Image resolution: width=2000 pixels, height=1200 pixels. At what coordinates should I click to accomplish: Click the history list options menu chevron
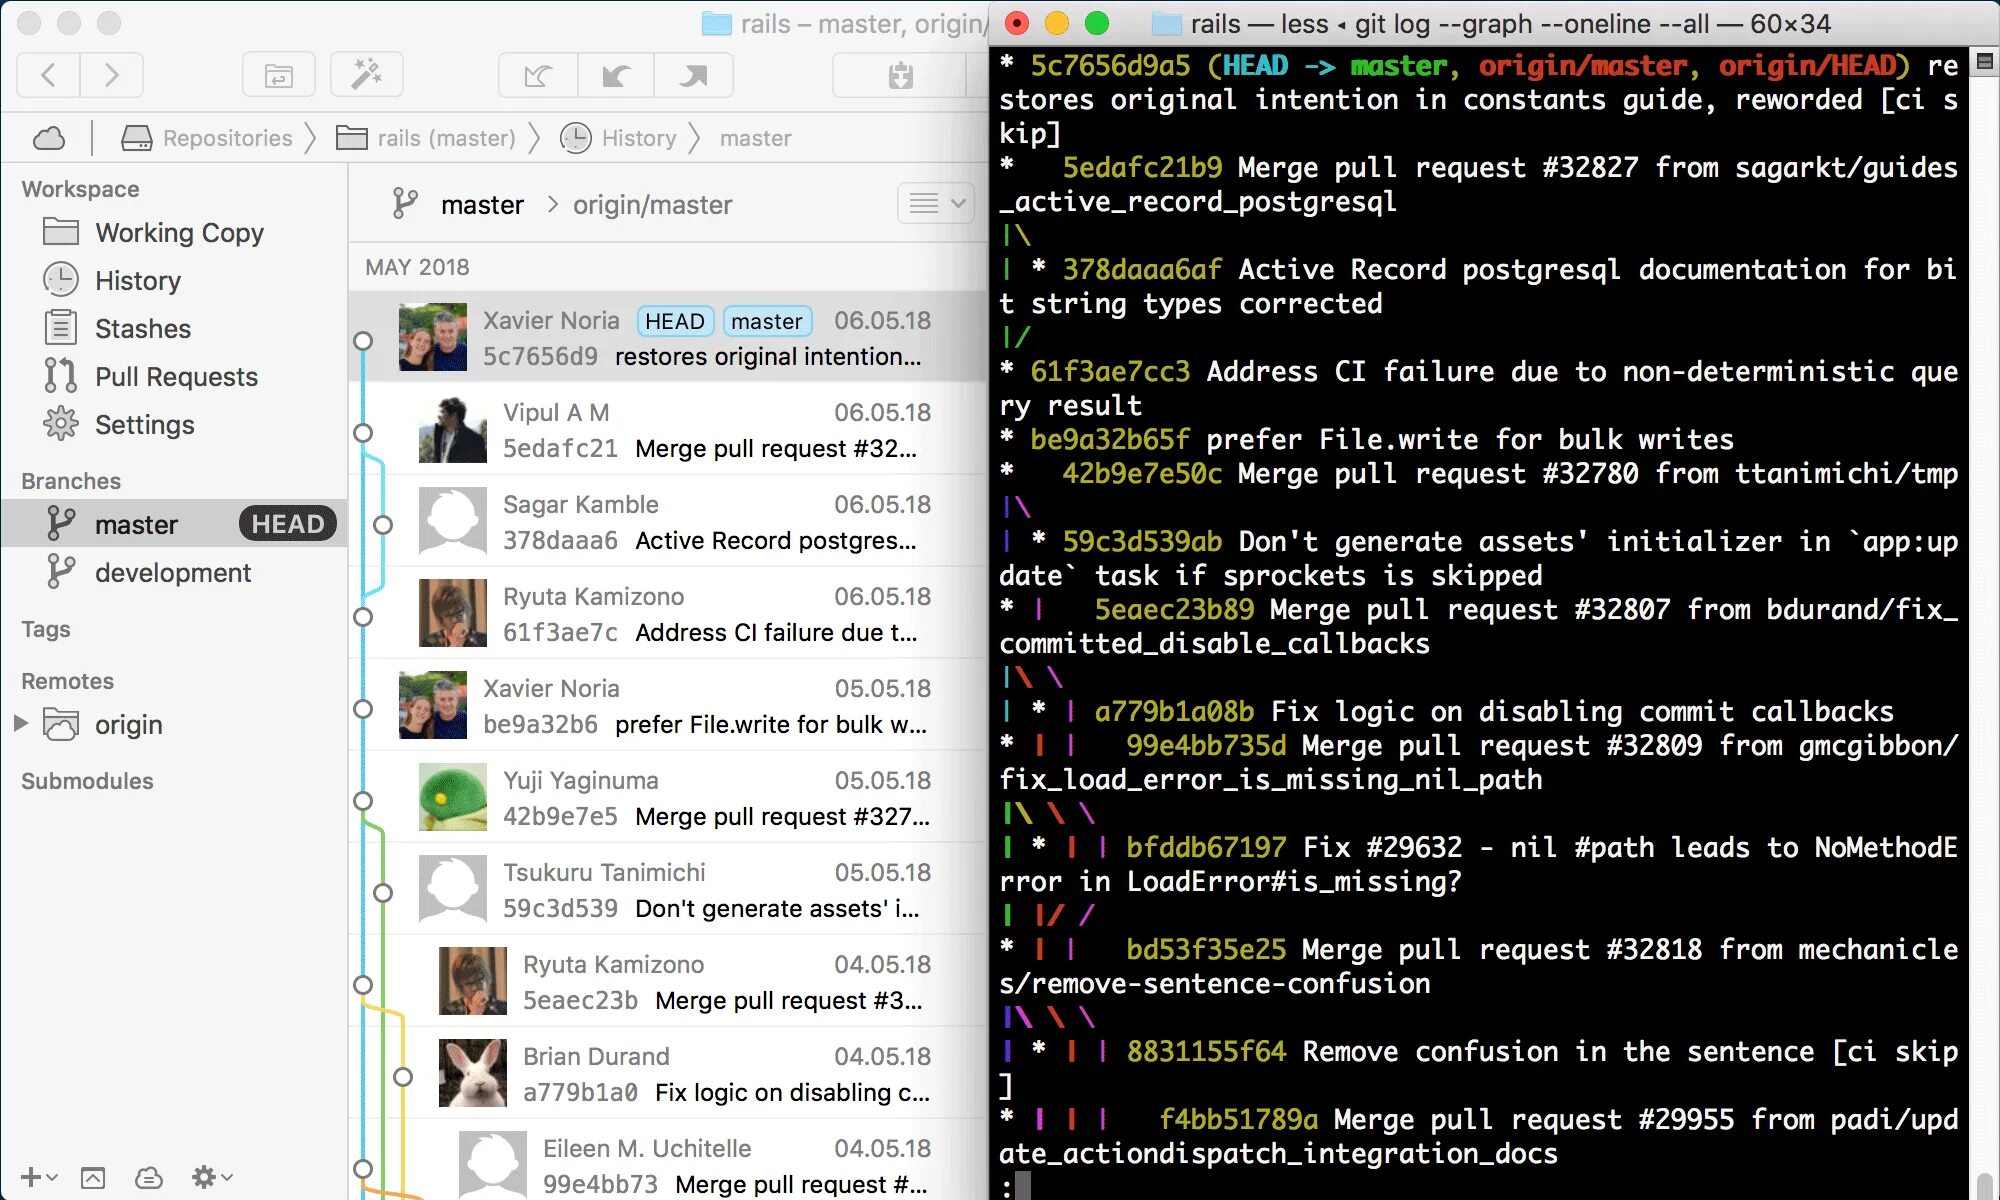959,204
